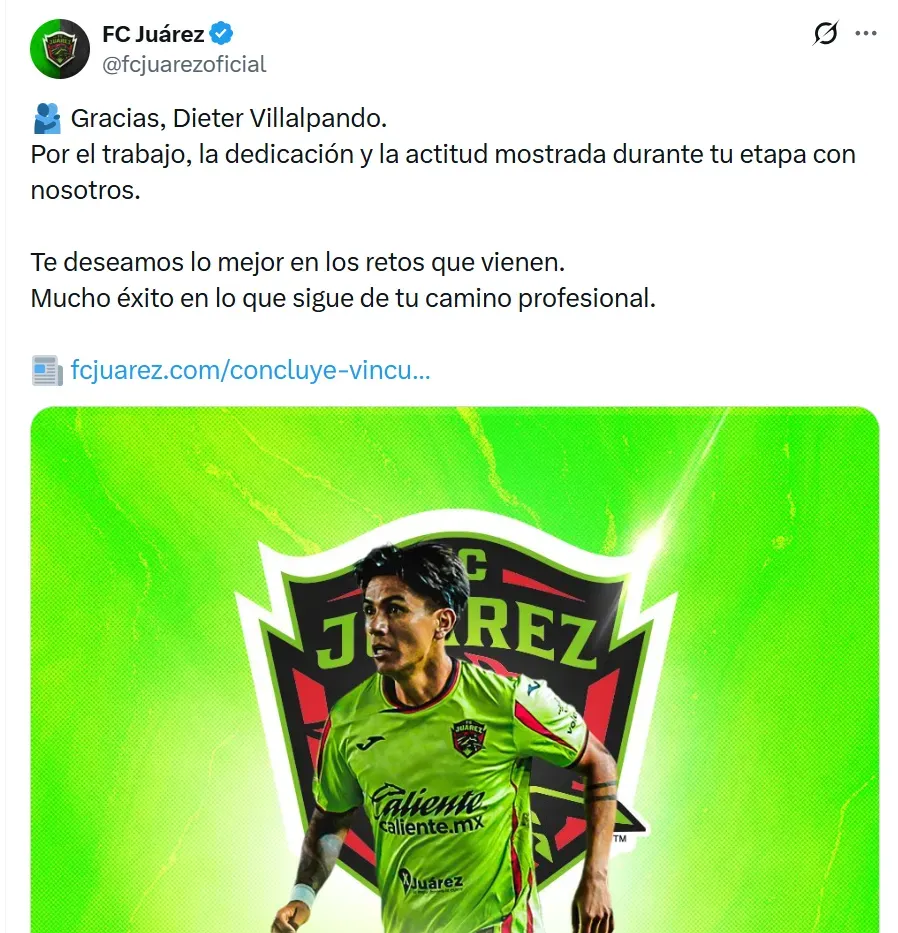Click the FC Juárez display name
This screenshot has width=898, height=933.
pos(153,34)
